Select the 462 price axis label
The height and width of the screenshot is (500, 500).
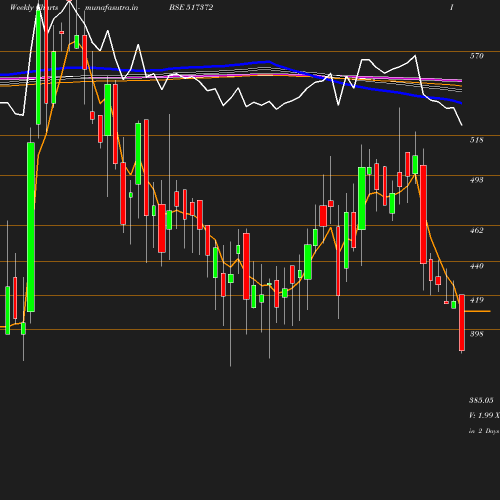pyautogui.click(x=476, y=230)
